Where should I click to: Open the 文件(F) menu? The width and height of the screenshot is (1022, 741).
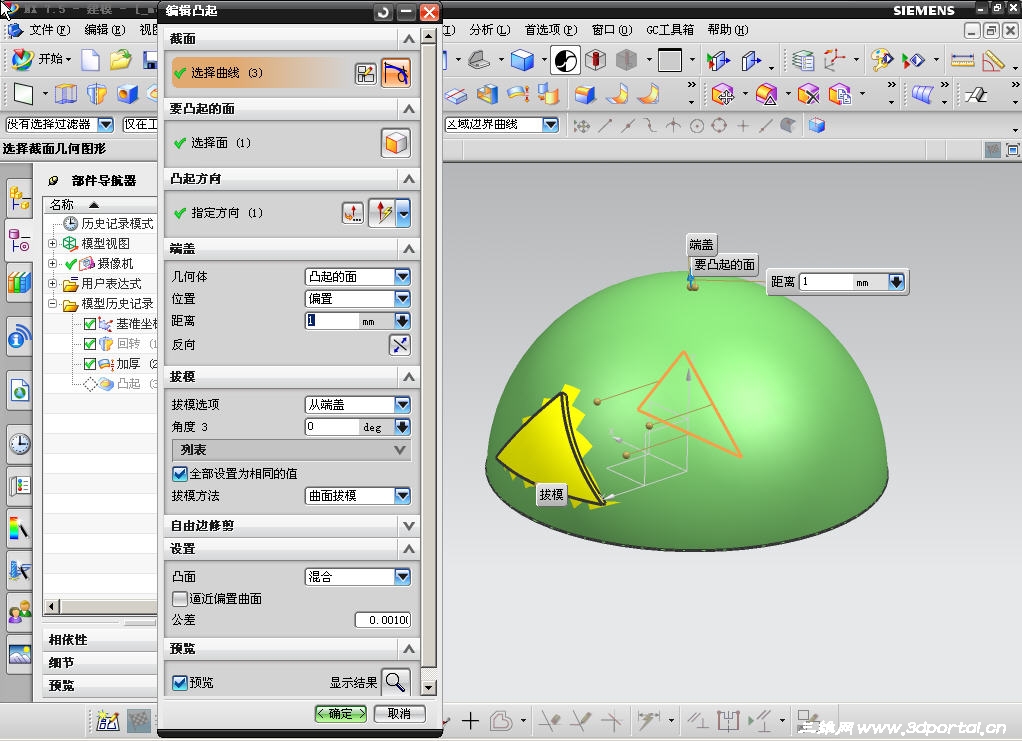point(50,30)
